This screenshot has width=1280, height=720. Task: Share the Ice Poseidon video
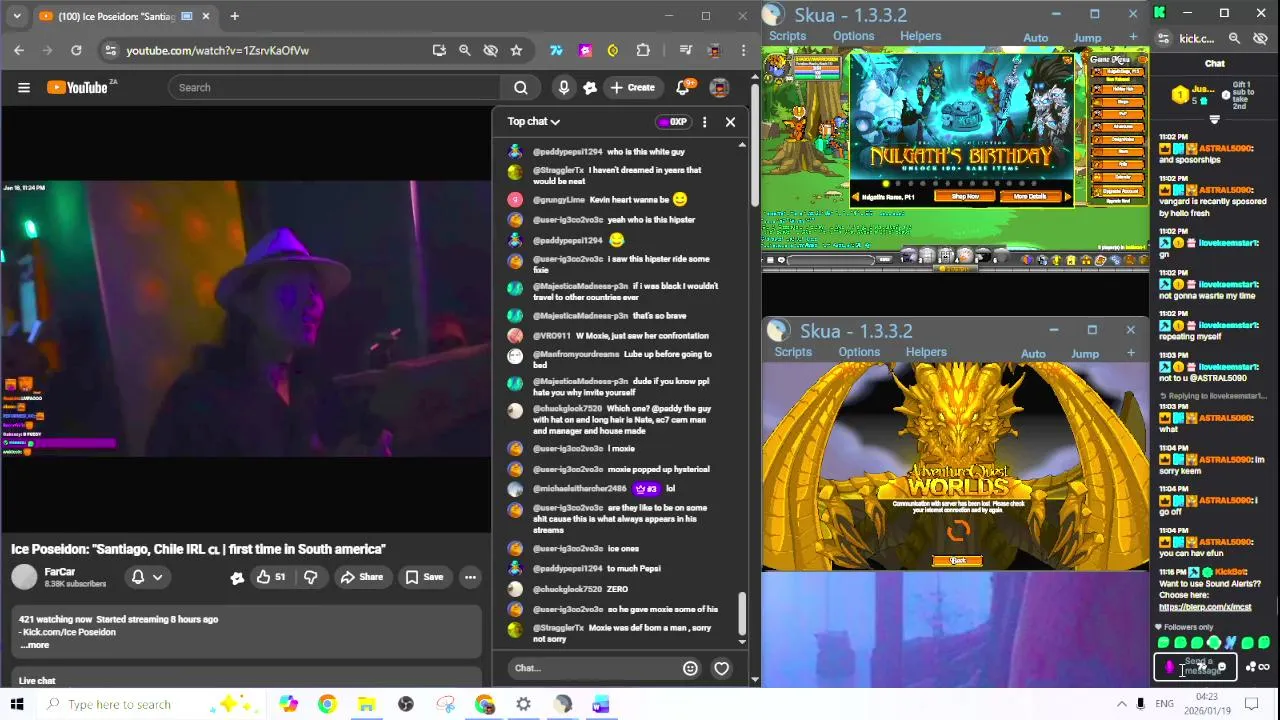click(x=361, y=577)
